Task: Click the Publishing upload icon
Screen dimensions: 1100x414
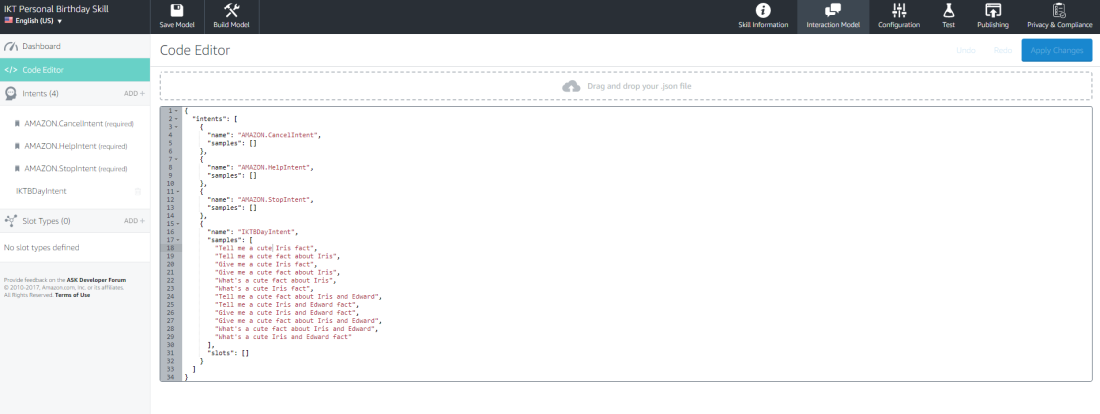Action: coord(993,11)
